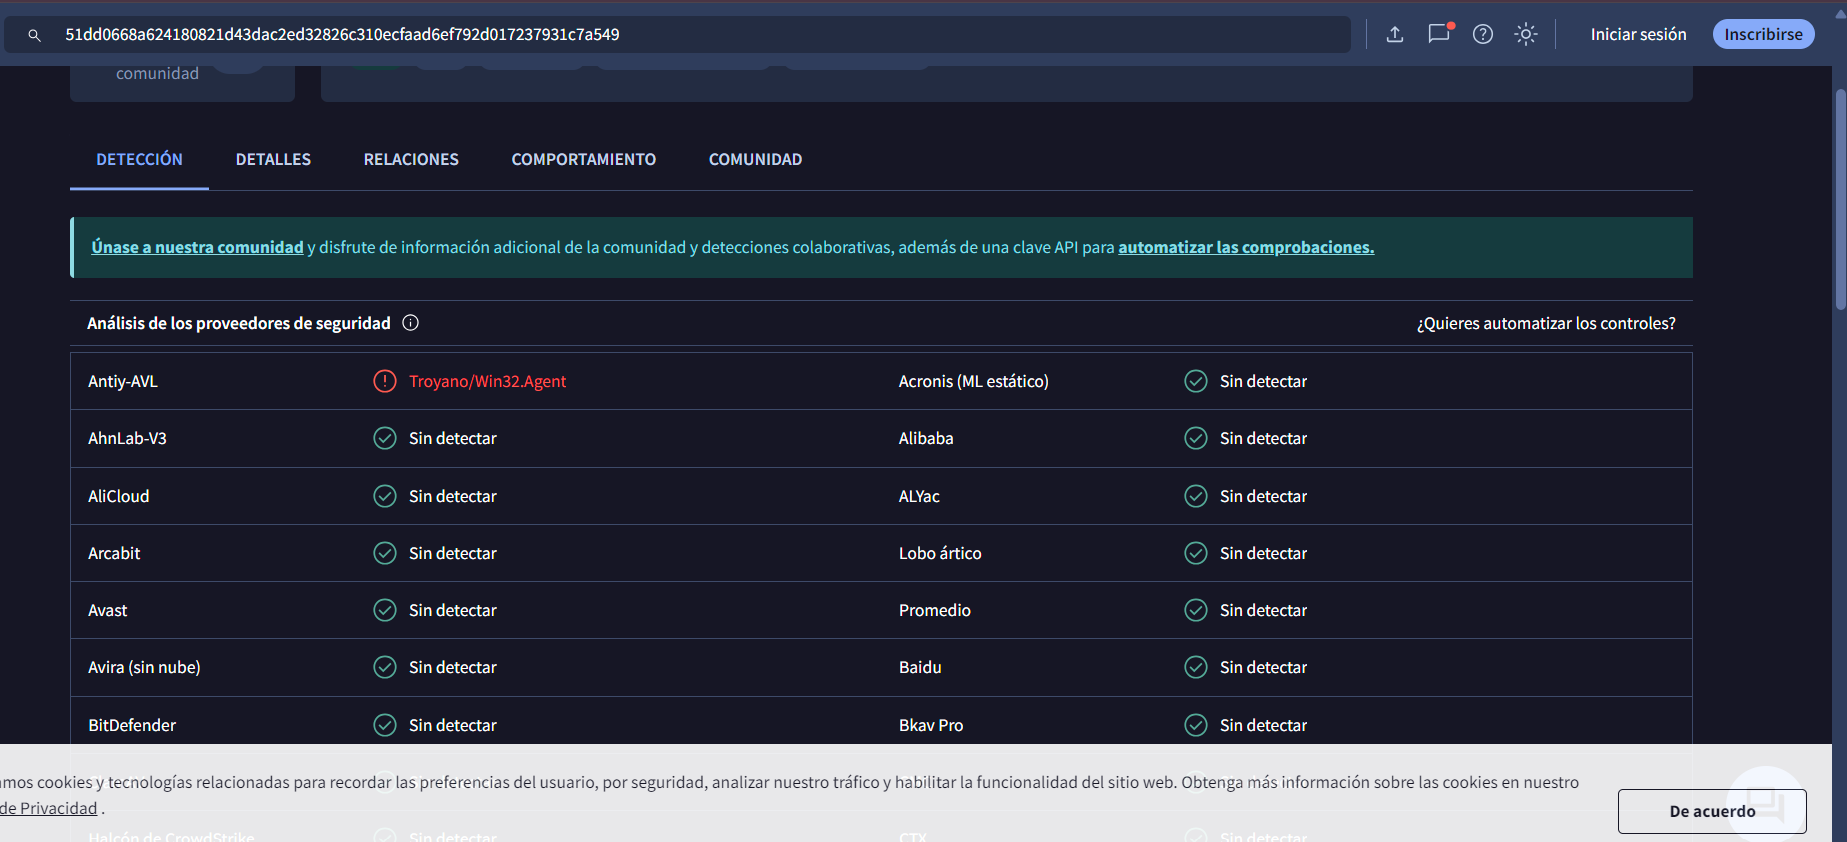Click the check icon in Lobo ártico row
This screenshot has width=1847, height=842.
pyautogui.click(x=1196, y=553)
